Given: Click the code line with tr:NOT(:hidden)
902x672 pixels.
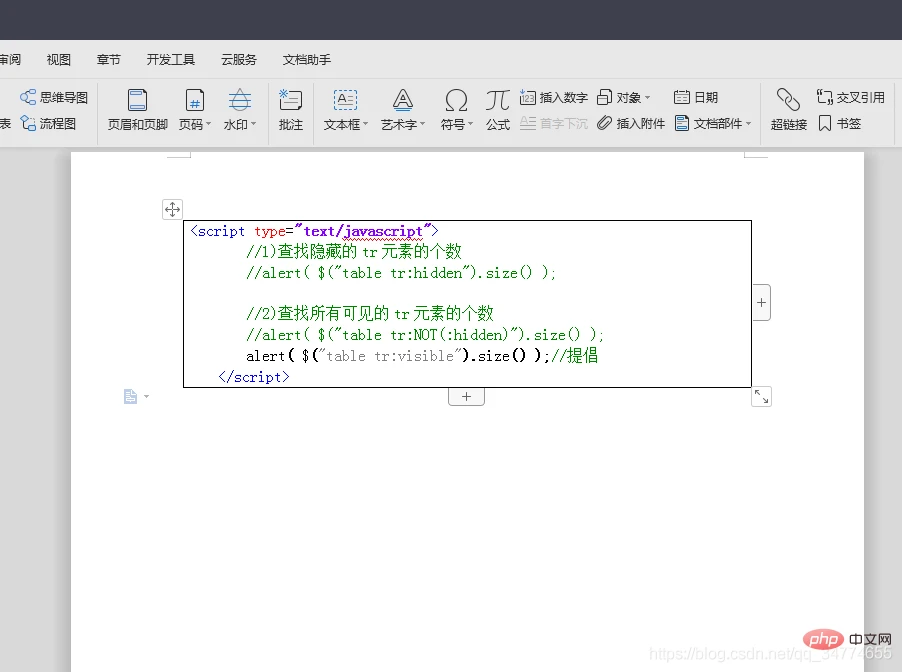Looking at the screenshot, I should coord(425,335).
